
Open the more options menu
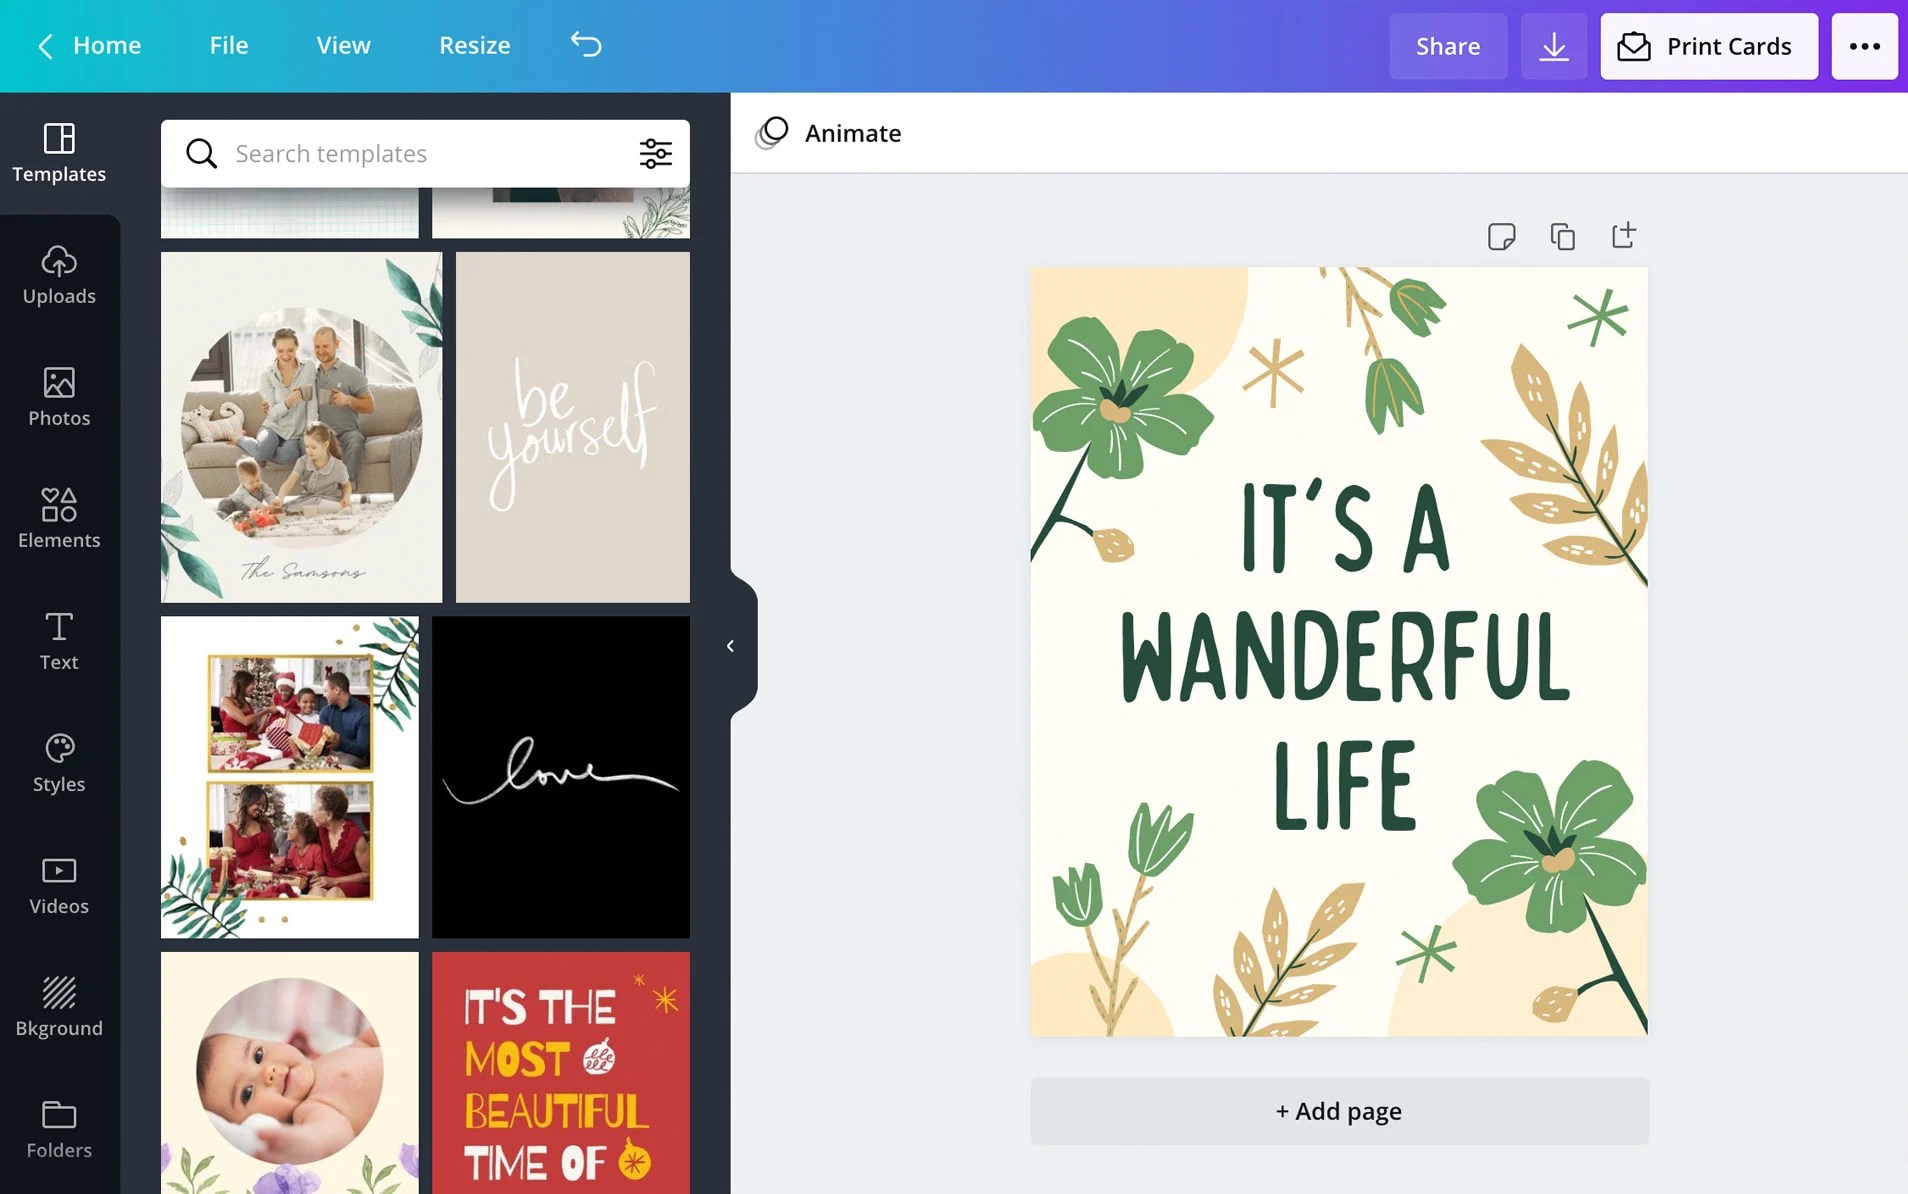point(1863,46)
